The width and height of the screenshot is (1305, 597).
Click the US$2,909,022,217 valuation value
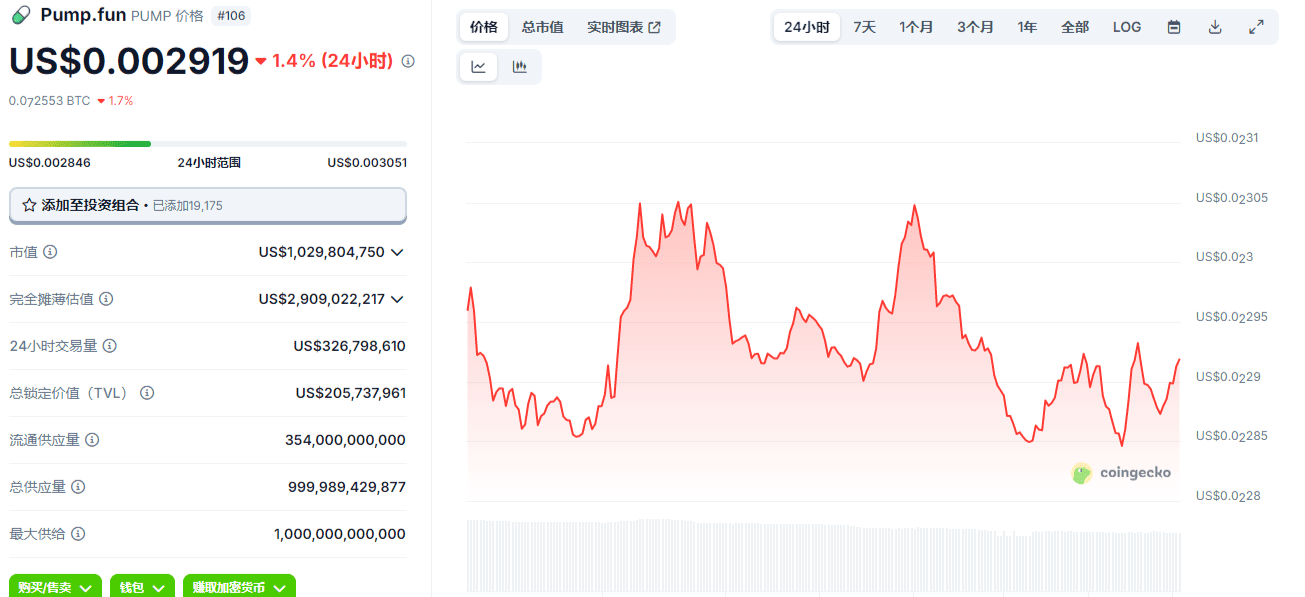tap(321, 299)
